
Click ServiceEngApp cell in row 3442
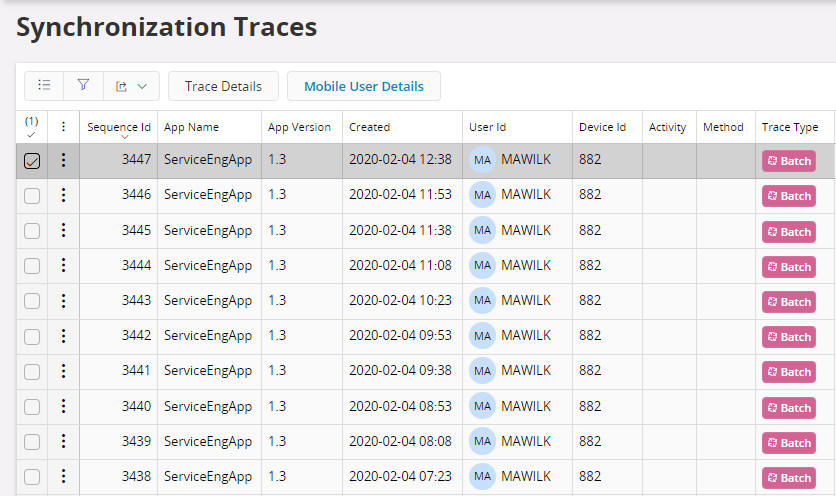tap(208, 335)
